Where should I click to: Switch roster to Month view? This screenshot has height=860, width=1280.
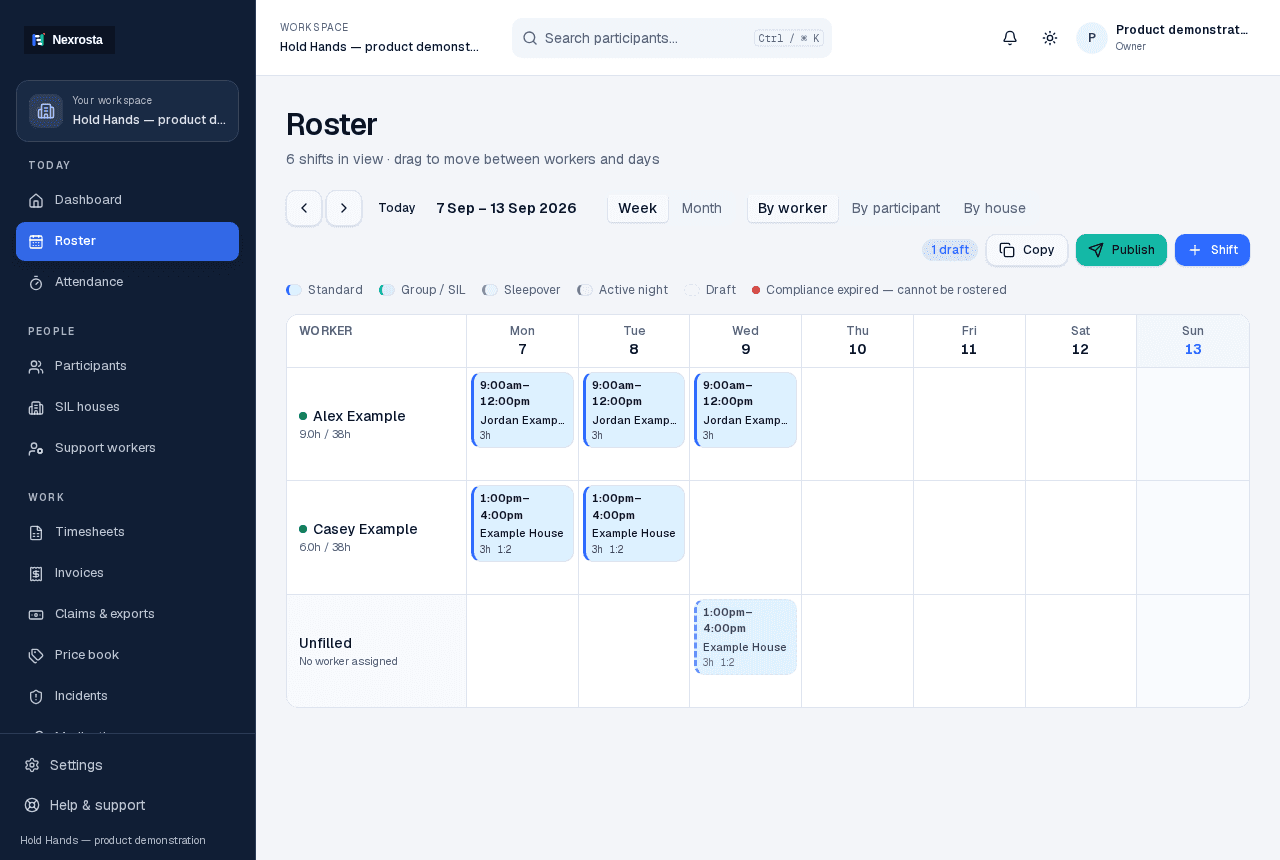(702, 208)
